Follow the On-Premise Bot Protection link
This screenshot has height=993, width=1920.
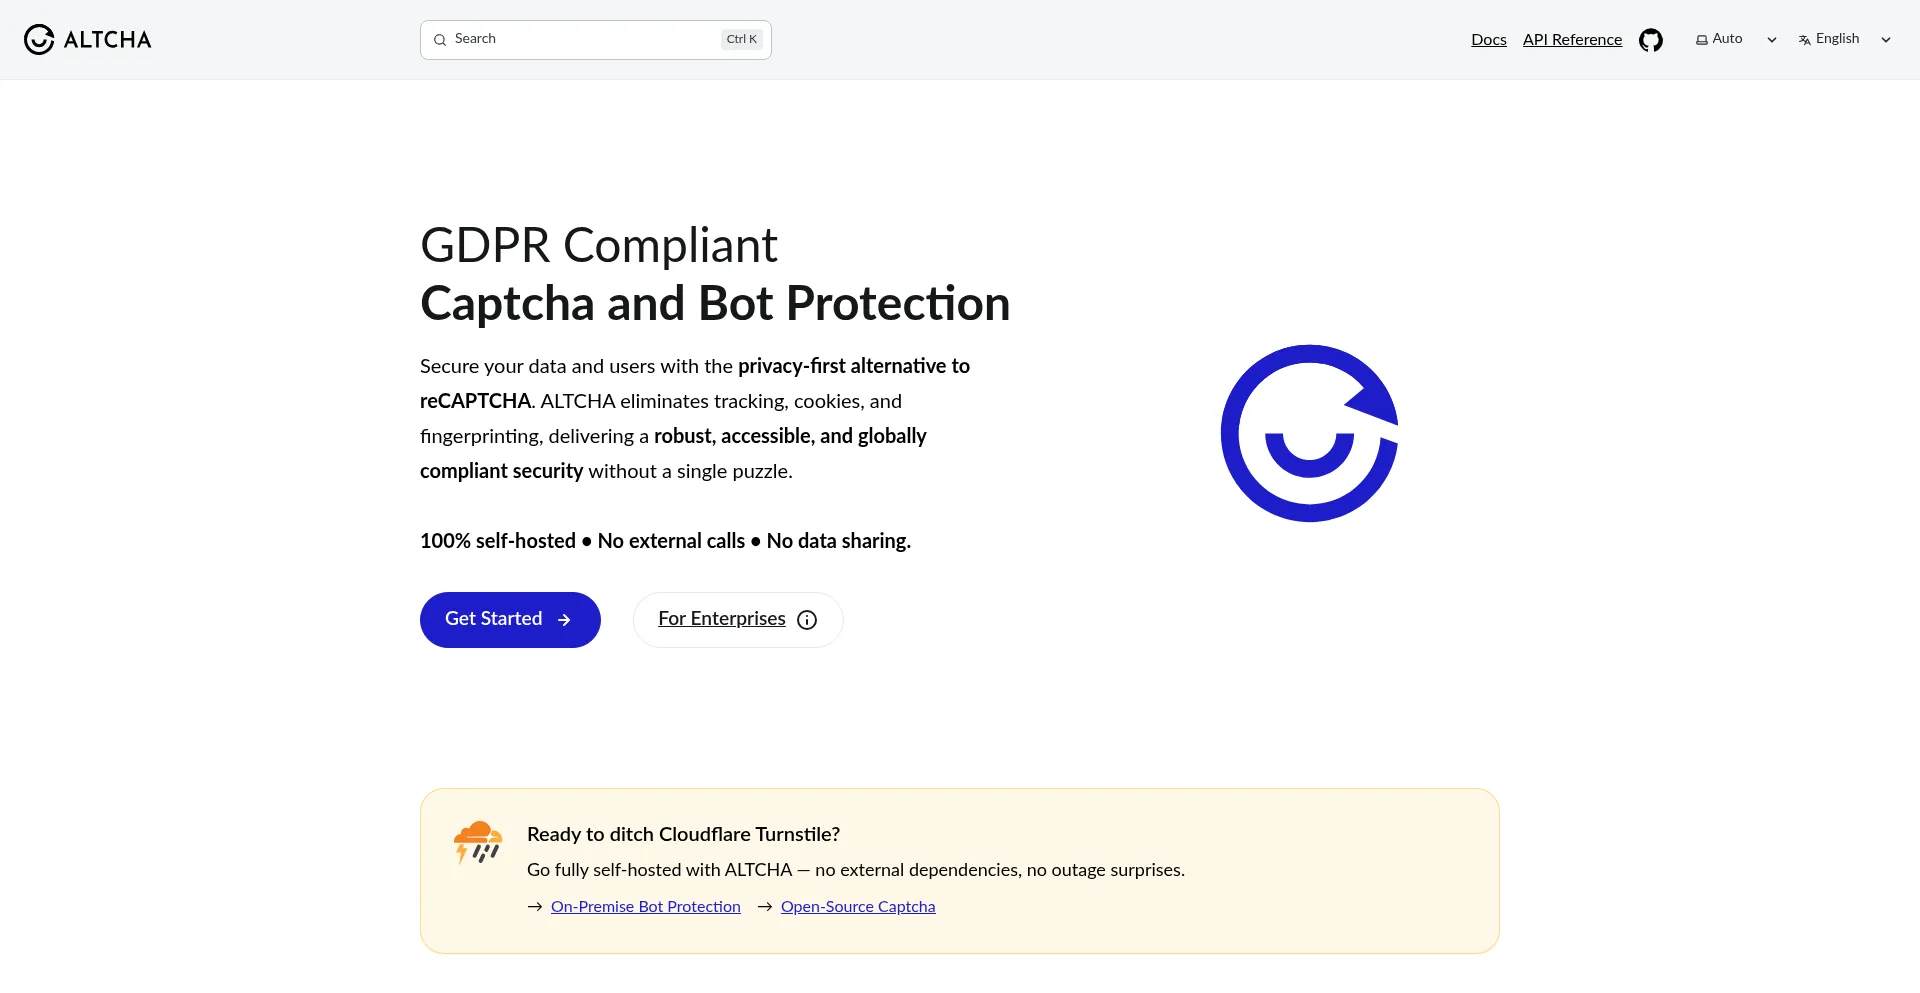pyautogui.click(x=646, y=907)
